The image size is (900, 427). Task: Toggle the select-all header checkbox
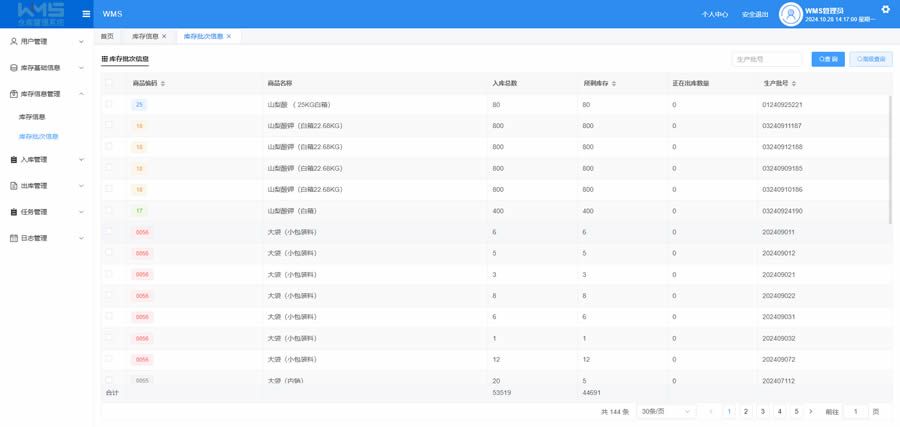108,83
